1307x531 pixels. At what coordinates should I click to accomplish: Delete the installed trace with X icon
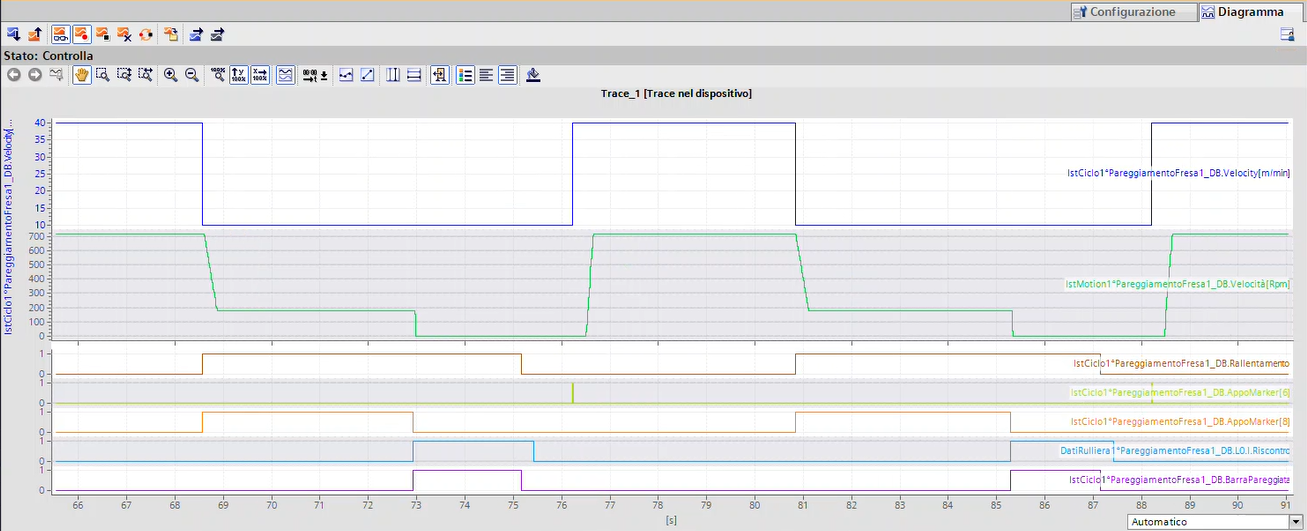124,34
